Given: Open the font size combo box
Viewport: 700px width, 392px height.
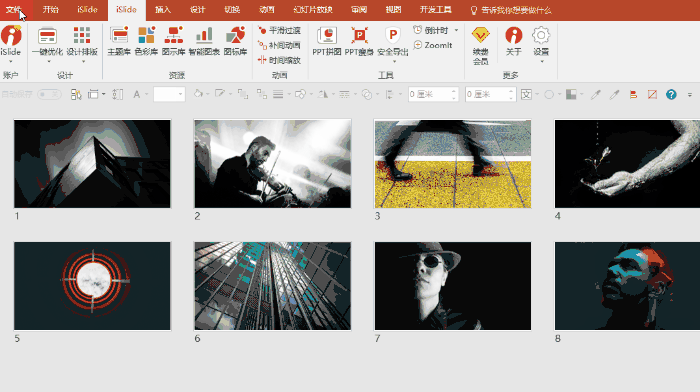Looking at the screenshot, I should pyautogui.click(x=169, y=94).
